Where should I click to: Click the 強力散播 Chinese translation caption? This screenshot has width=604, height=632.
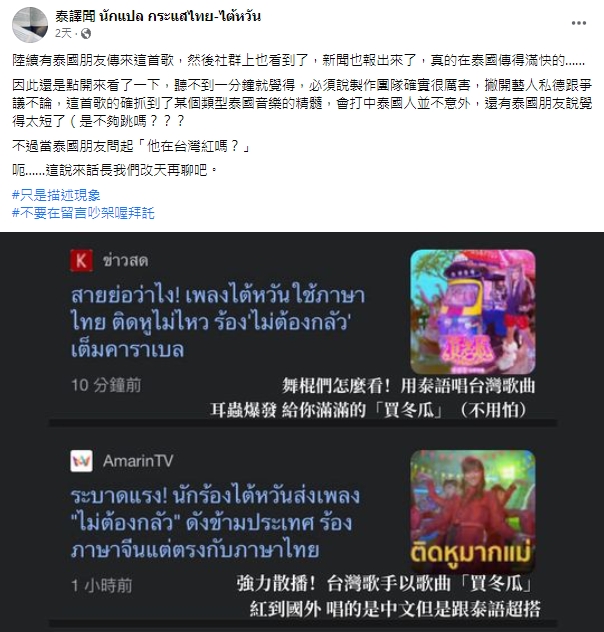[388, 596]
